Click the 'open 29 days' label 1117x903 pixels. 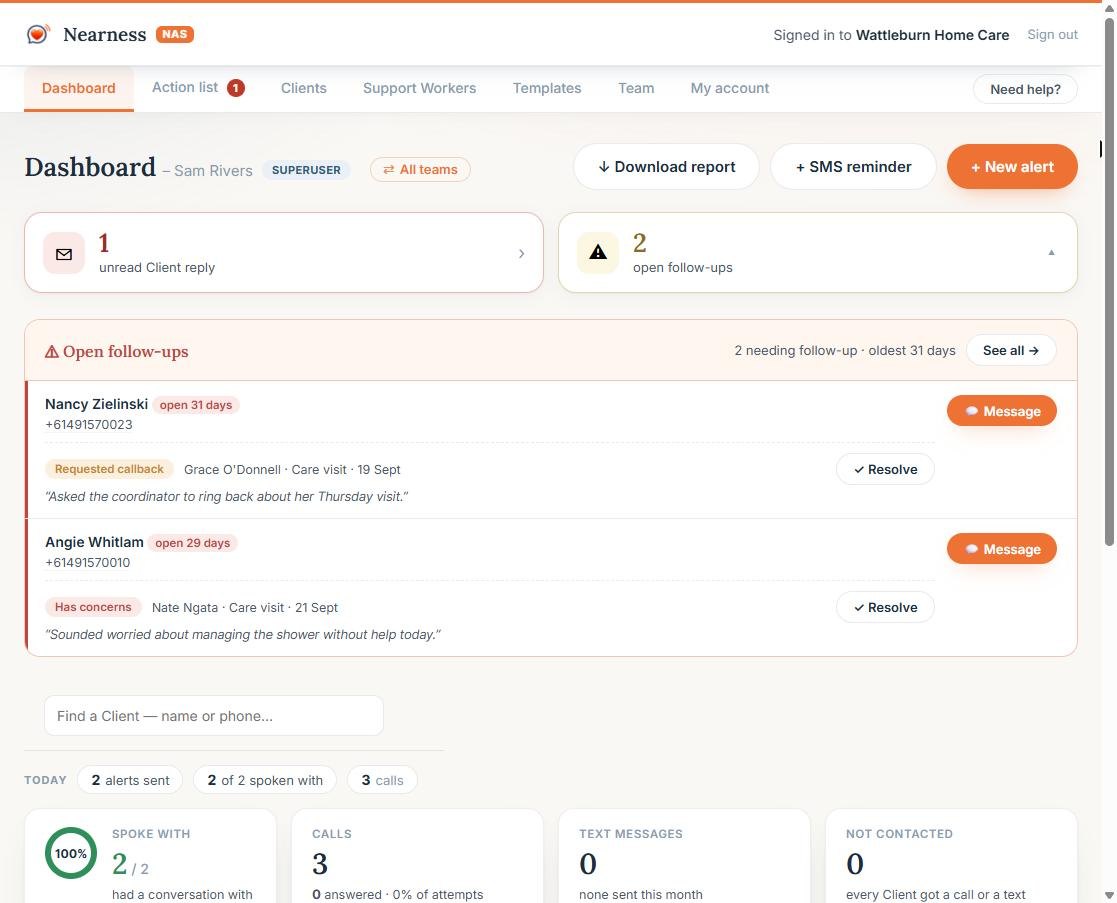(x=192, y=543)
